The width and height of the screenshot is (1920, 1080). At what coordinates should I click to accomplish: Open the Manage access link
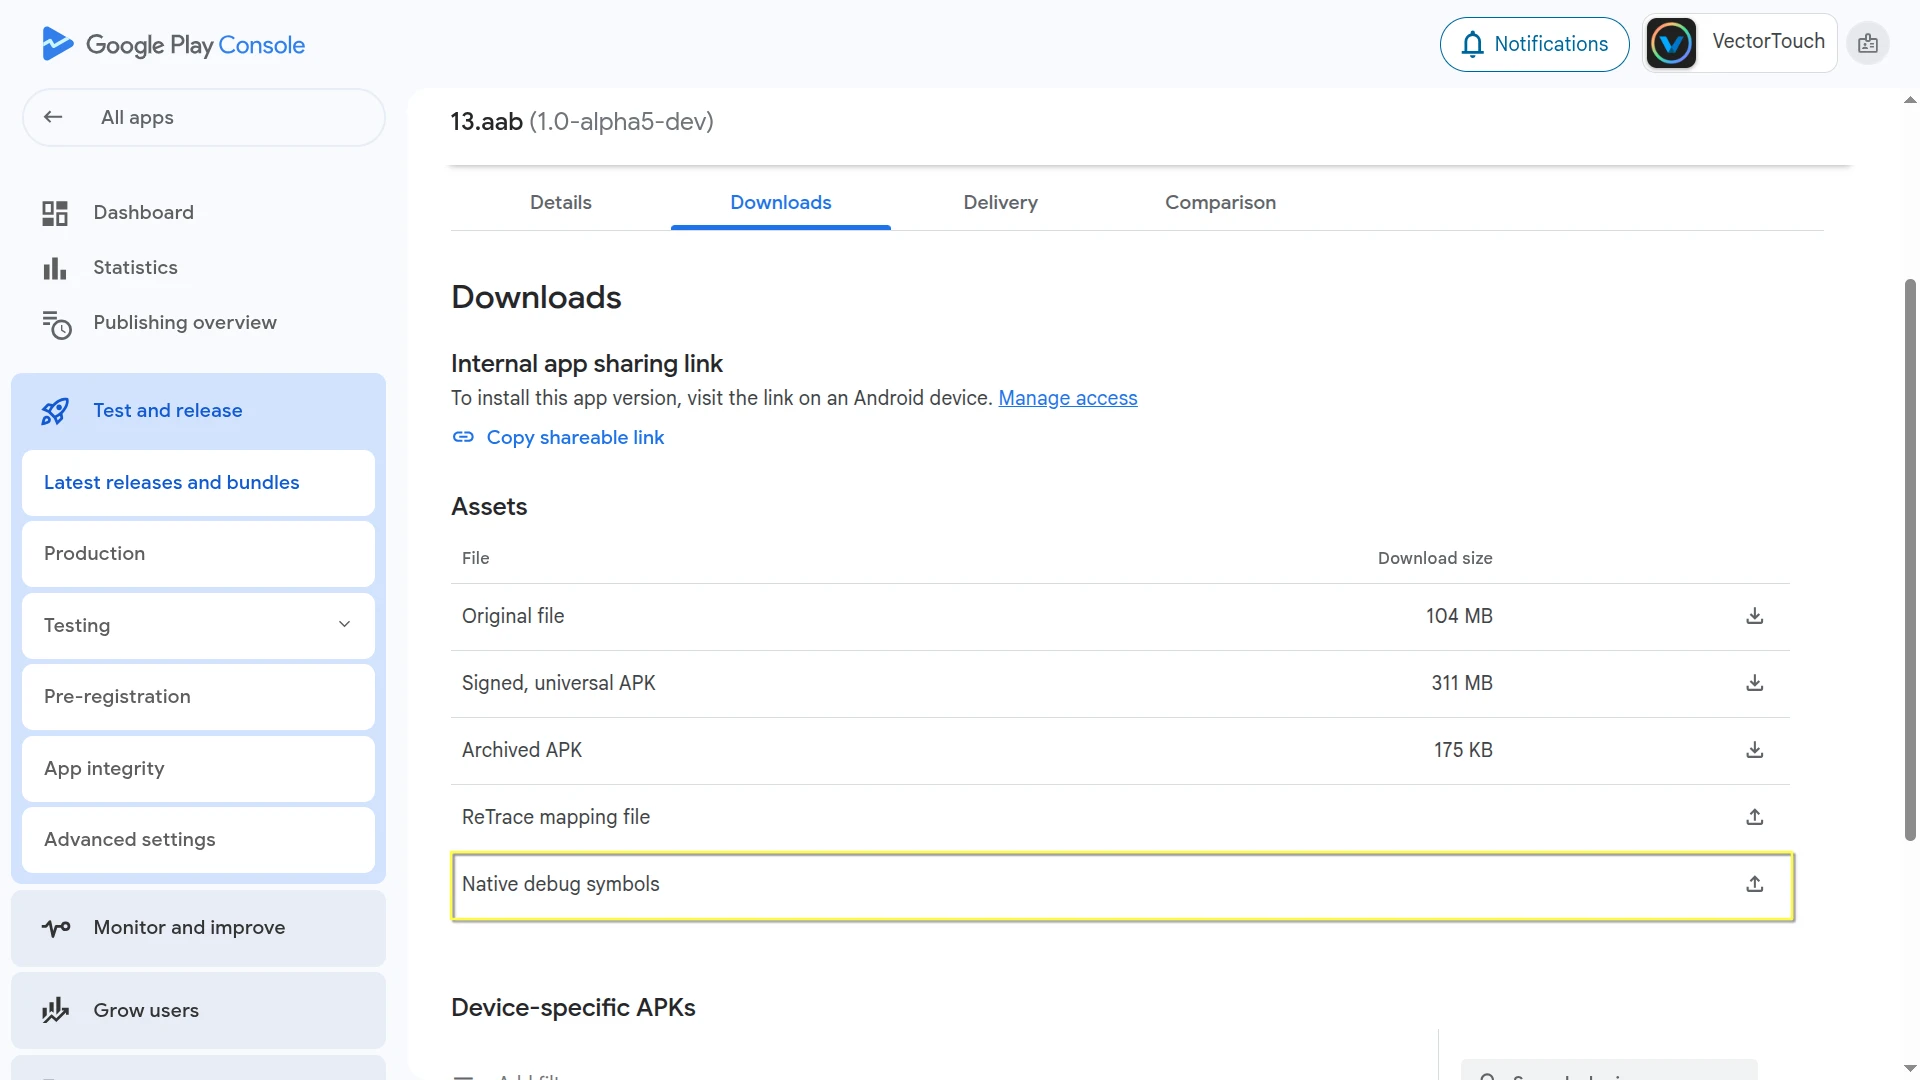(1068, 398)
